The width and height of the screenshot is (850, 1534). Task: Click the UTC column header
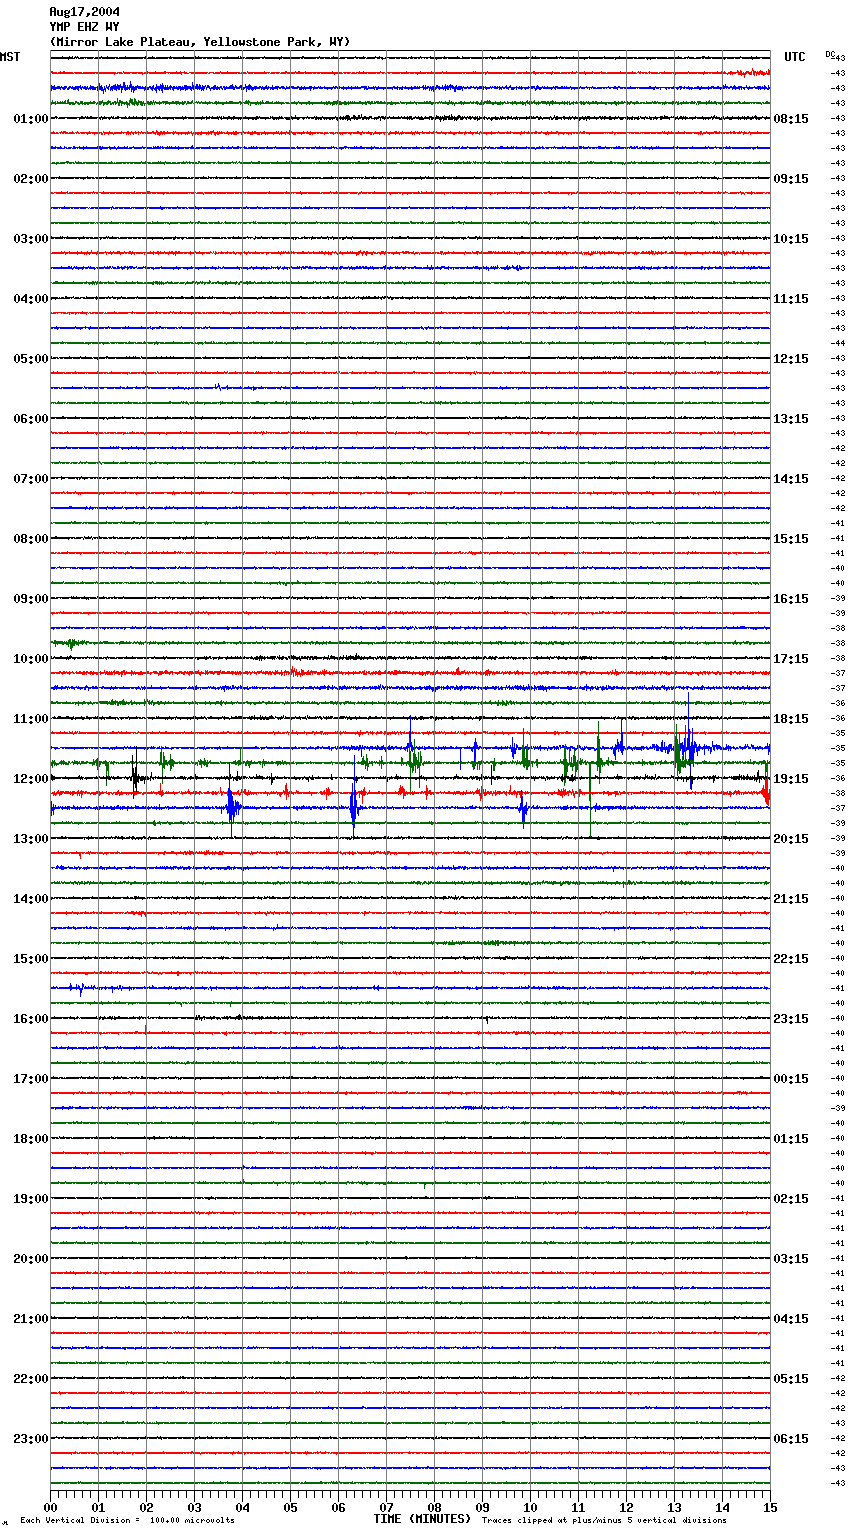tap(795, 57)
